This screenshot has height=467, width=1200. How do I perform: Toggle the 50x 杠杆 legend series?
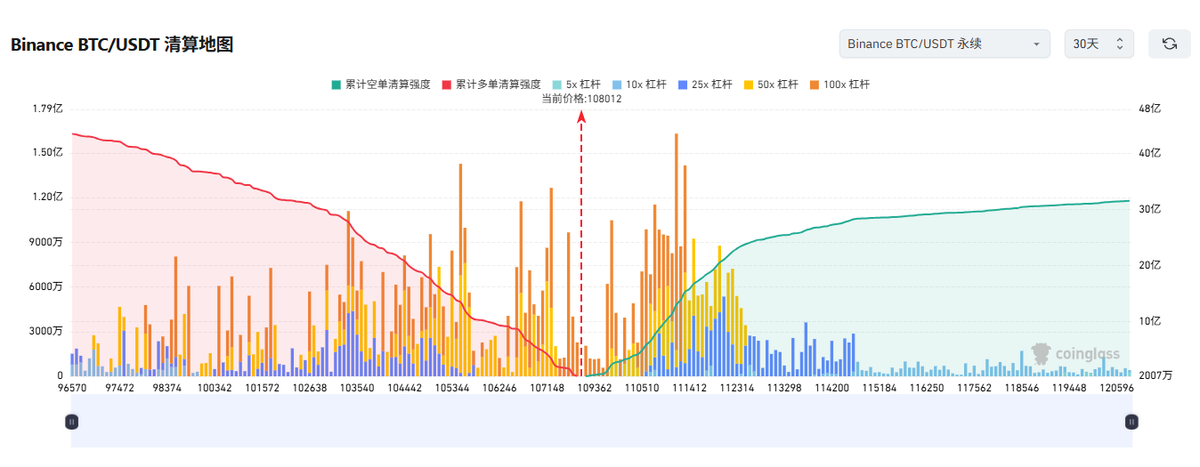click(x=770, y=84)
